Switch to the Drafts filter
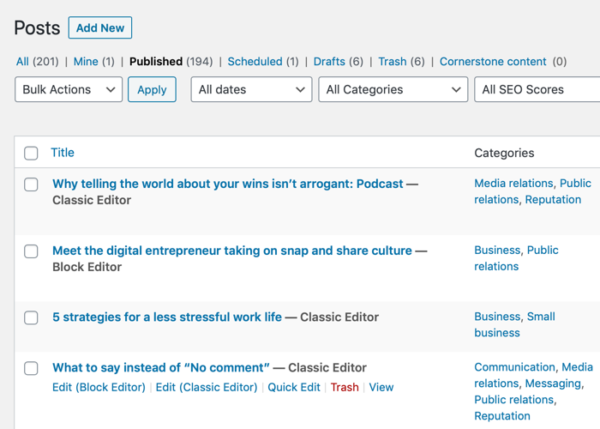The width and height of the screenshot is (600, 429). click(329, 62)
